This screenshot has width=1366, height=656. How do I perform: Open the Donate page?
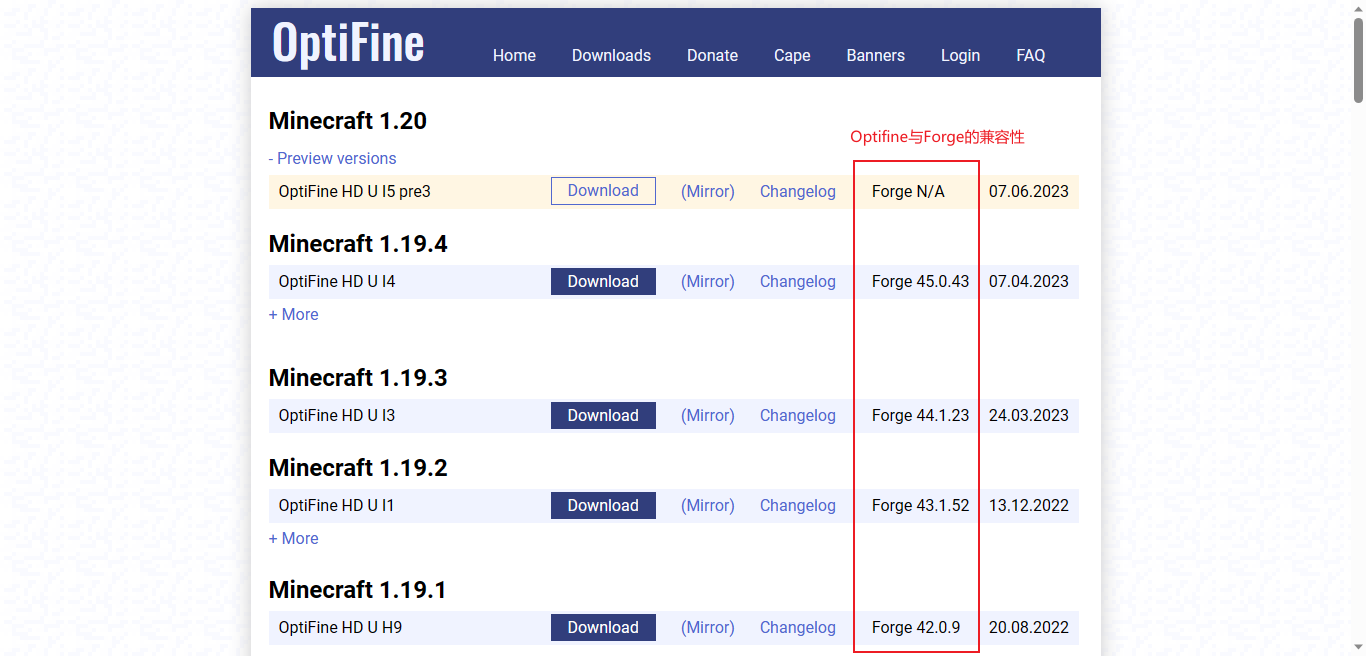tap(712, 55)
